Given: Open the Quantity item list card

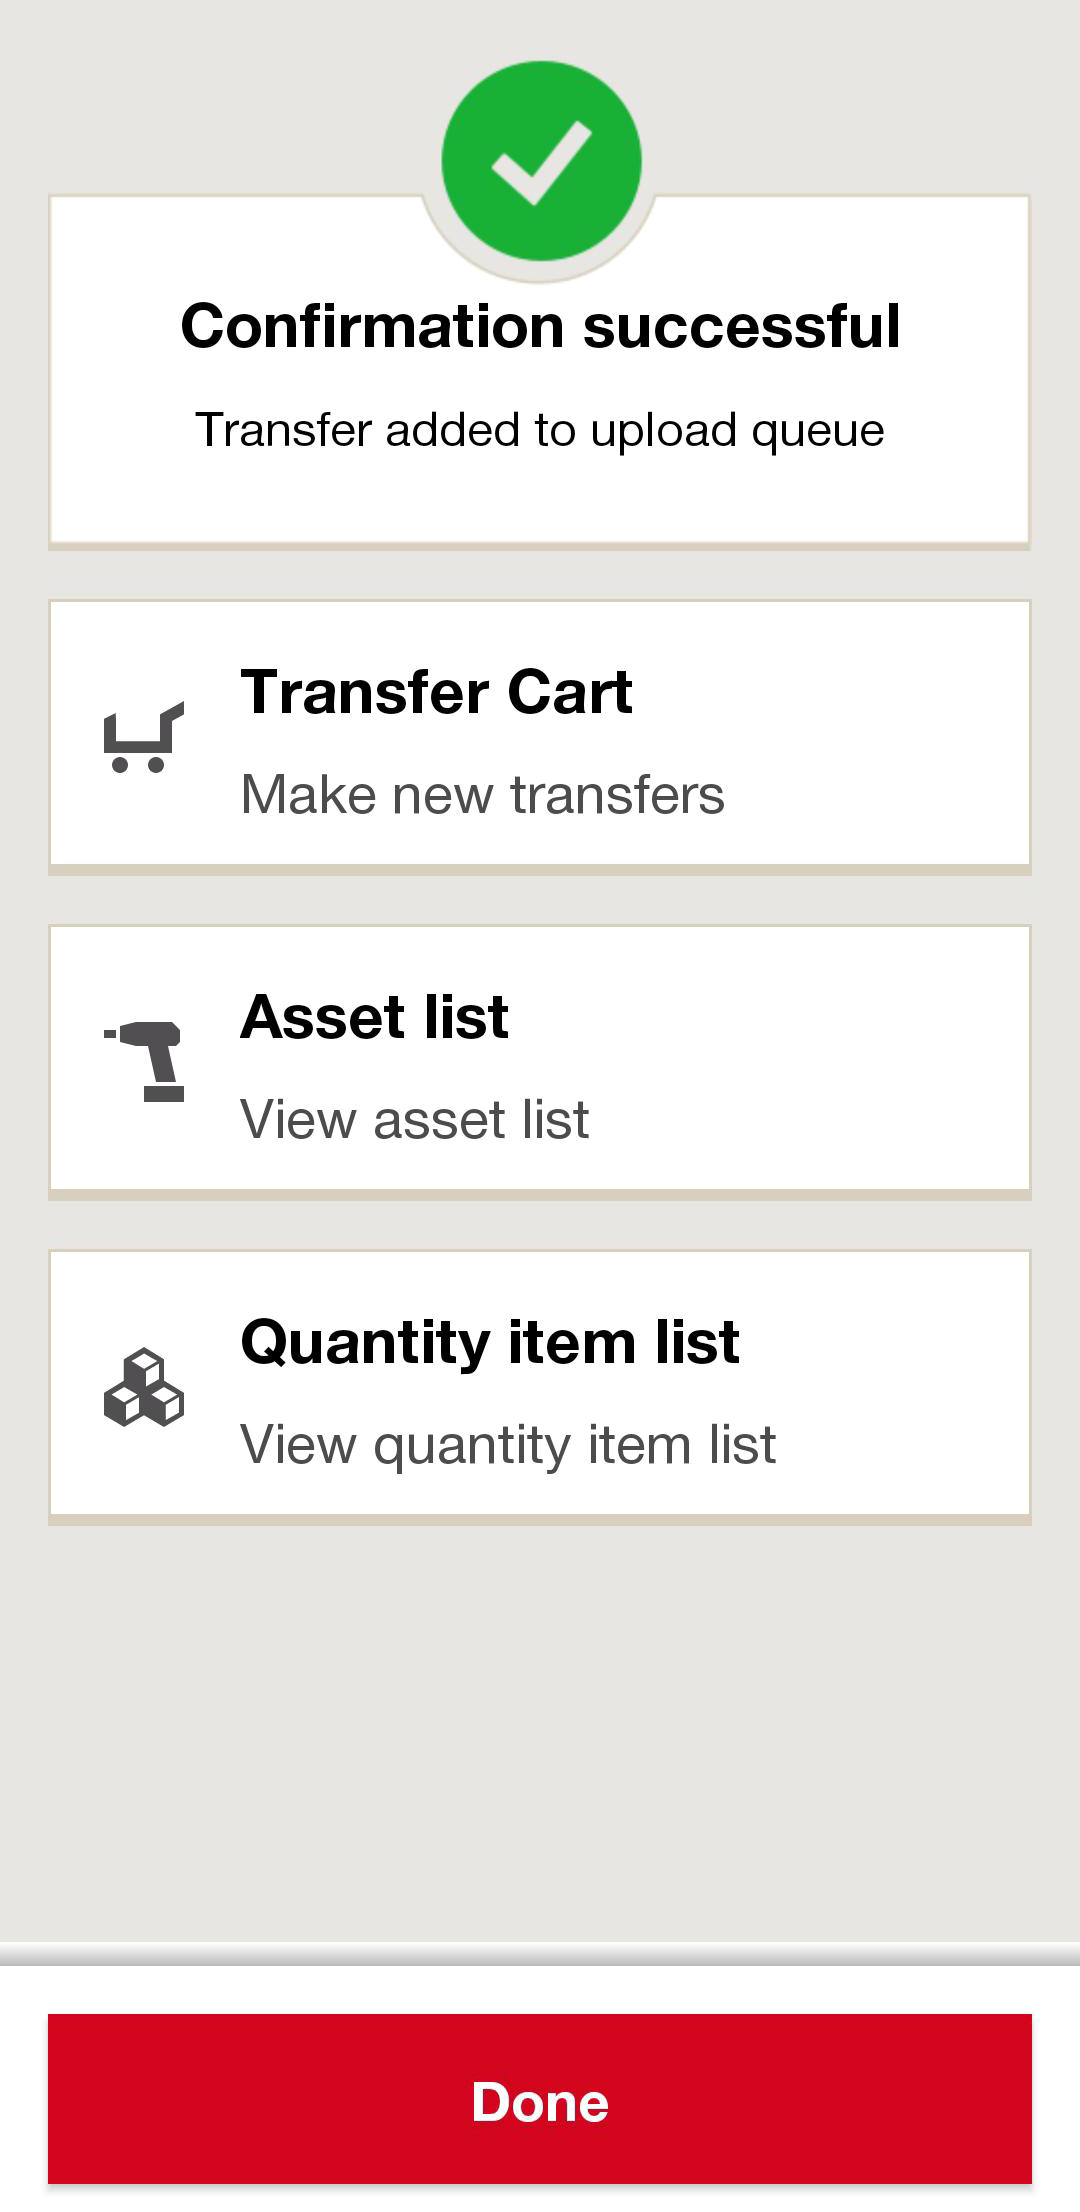Looking at the screenshot, I should (x=540, y=1386).
